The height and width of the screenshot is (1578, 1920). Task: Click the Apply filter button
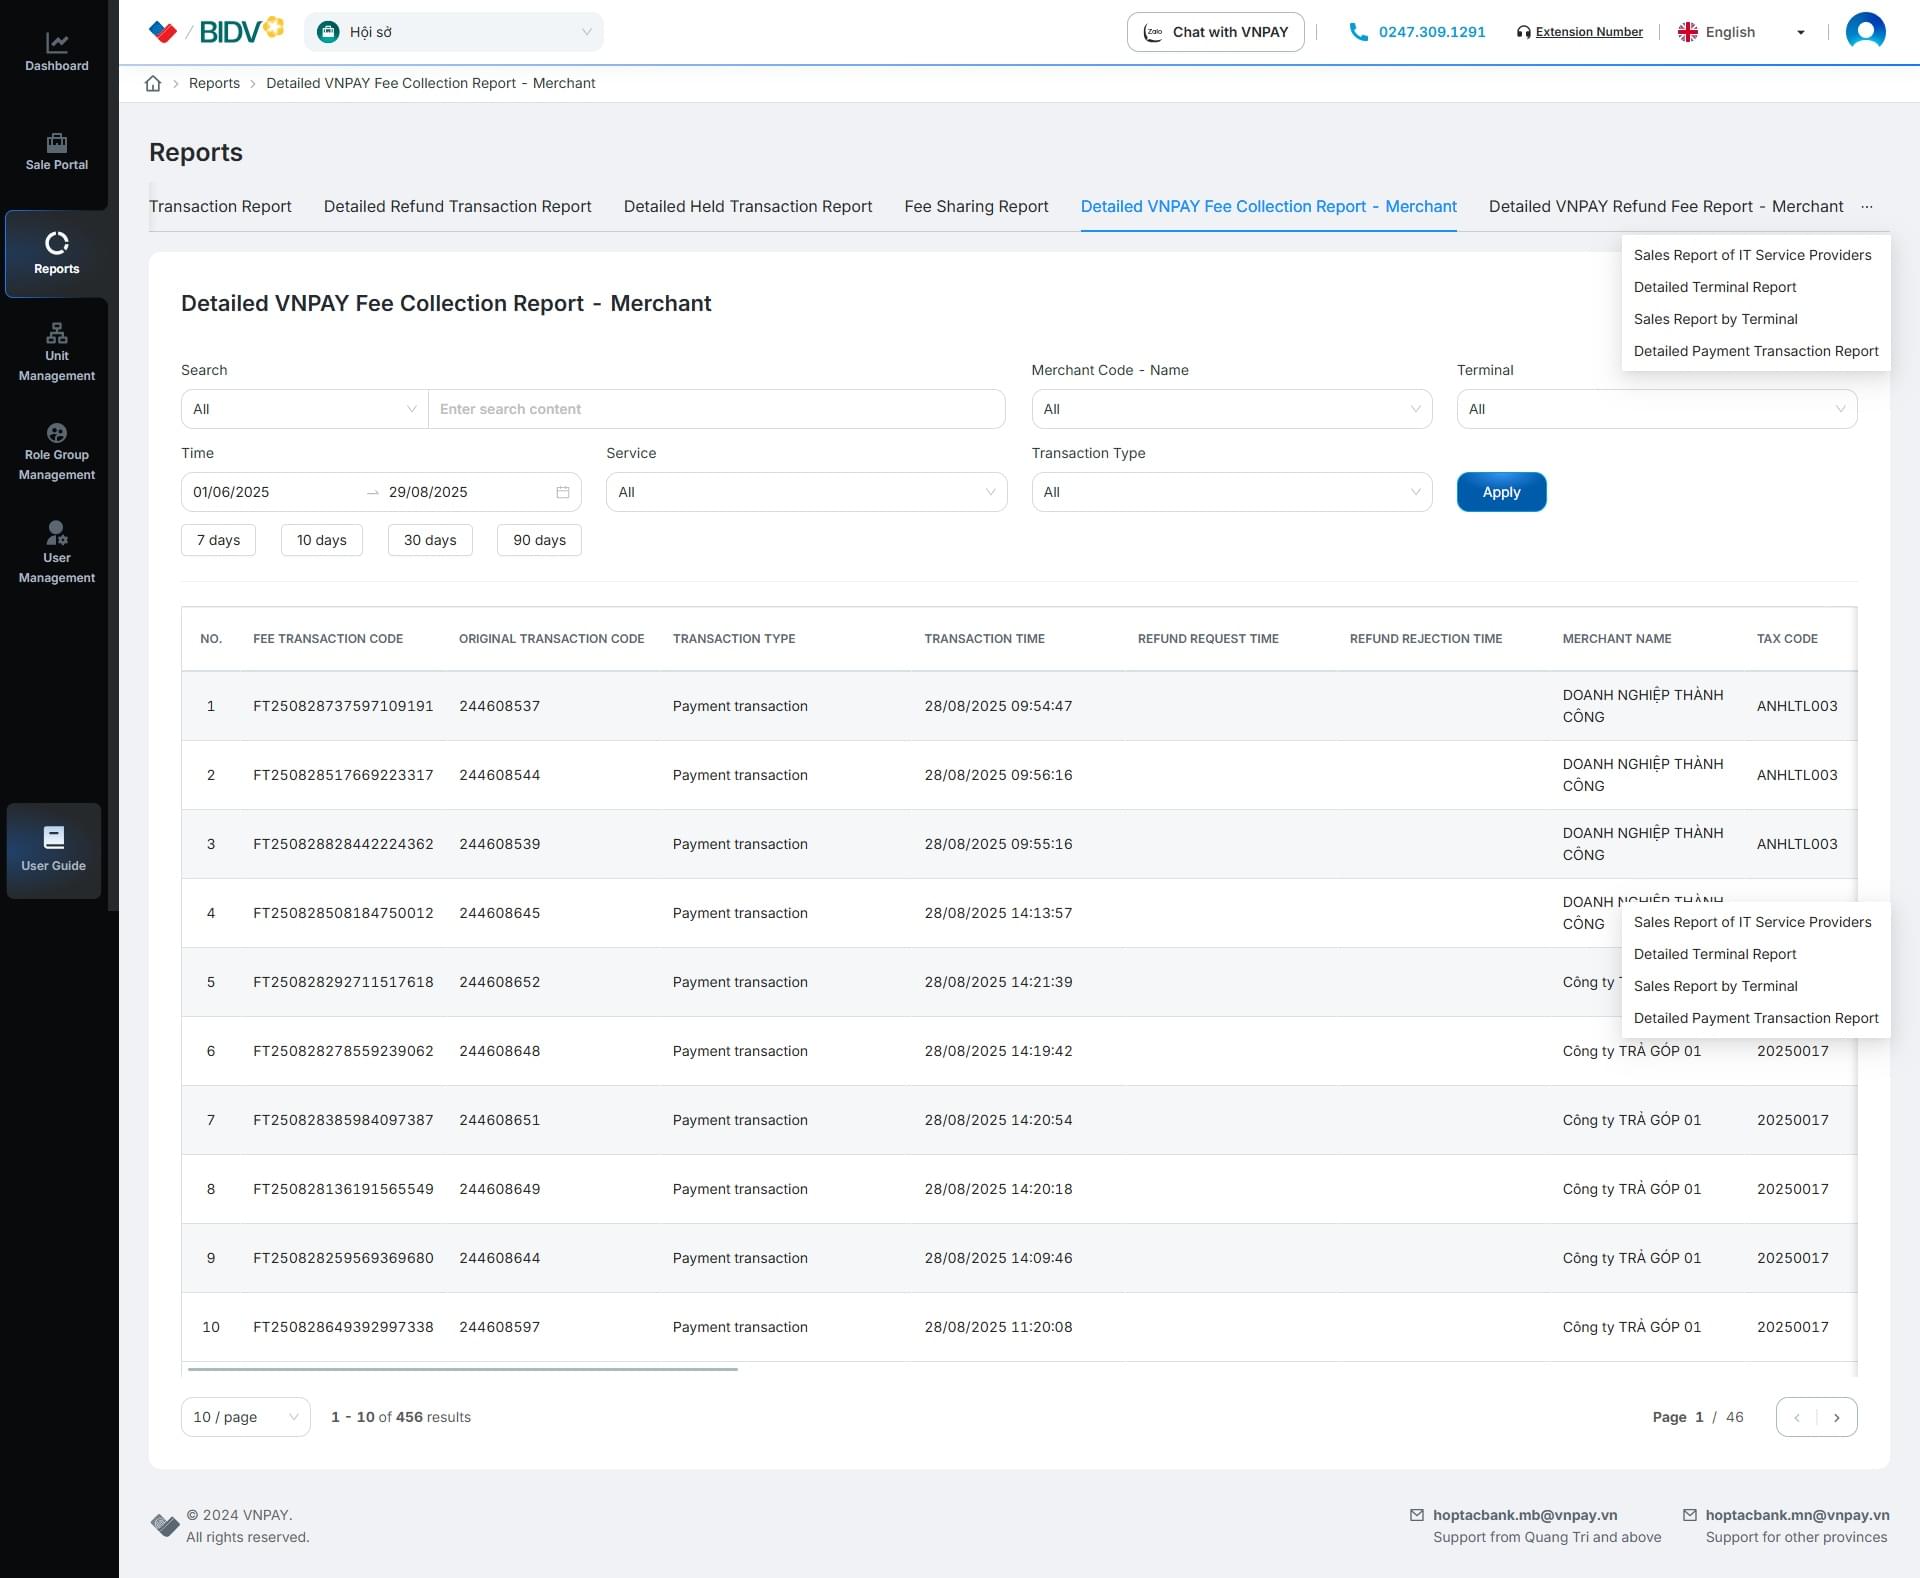coord(1500,492)
